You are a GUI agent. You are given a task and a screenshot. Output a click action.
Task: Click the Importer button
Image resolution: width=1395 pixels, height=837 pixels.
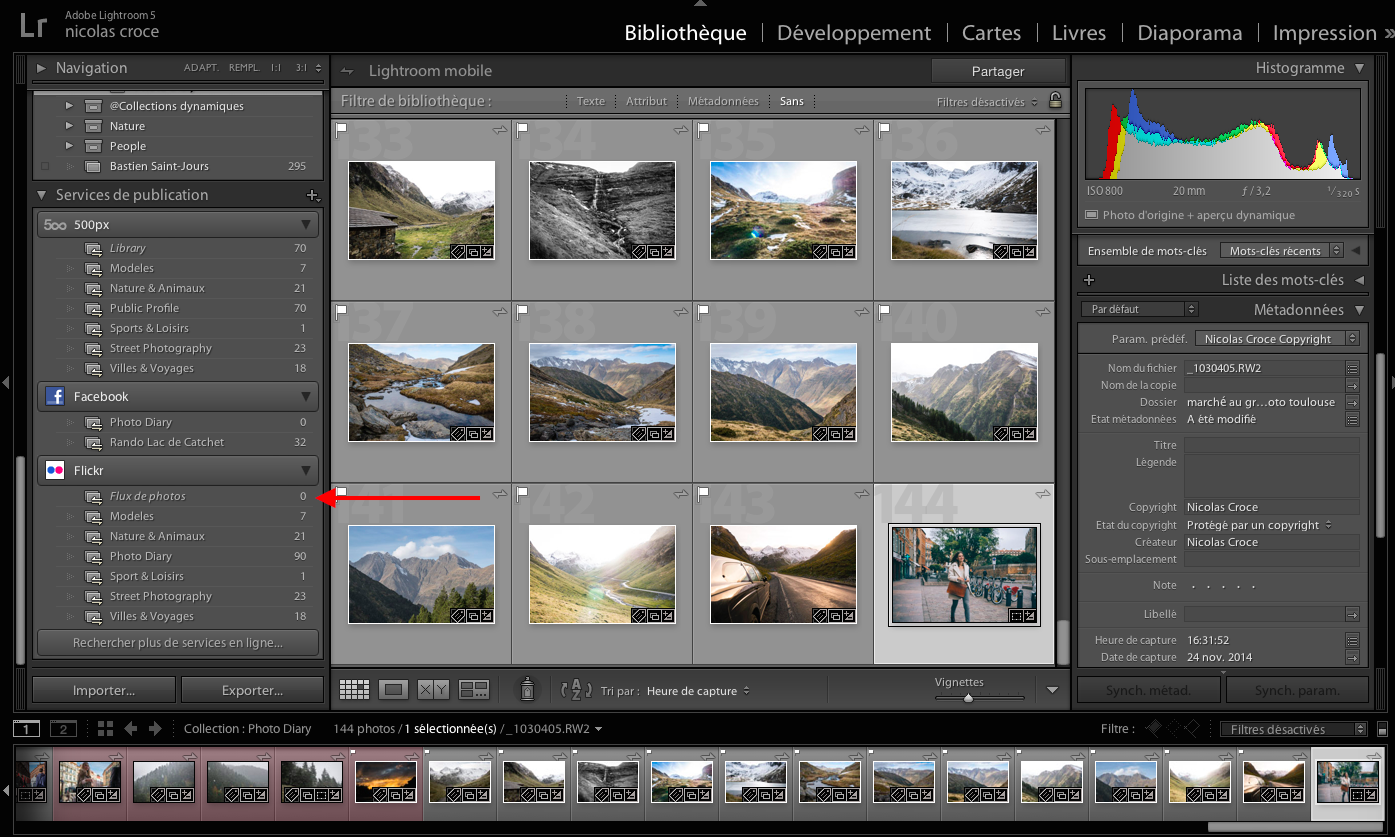(104, 690)
